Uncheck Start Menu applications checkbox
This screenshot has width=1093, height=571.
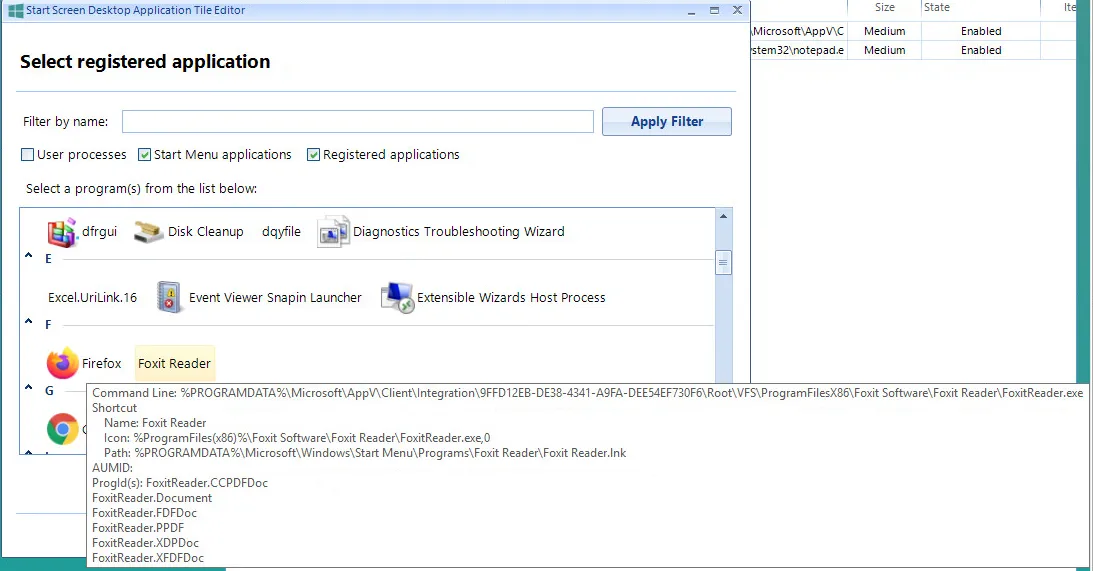pyautogui.click(x=145, y=155)
